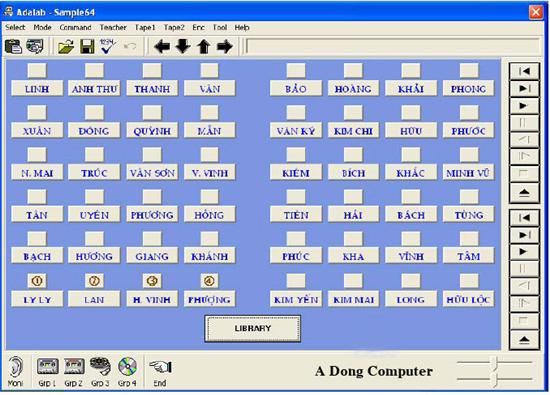Select student VÂN SƠN
Image resolution: width=550 pixels, height=395 pixels.
[x=152, y=173]
